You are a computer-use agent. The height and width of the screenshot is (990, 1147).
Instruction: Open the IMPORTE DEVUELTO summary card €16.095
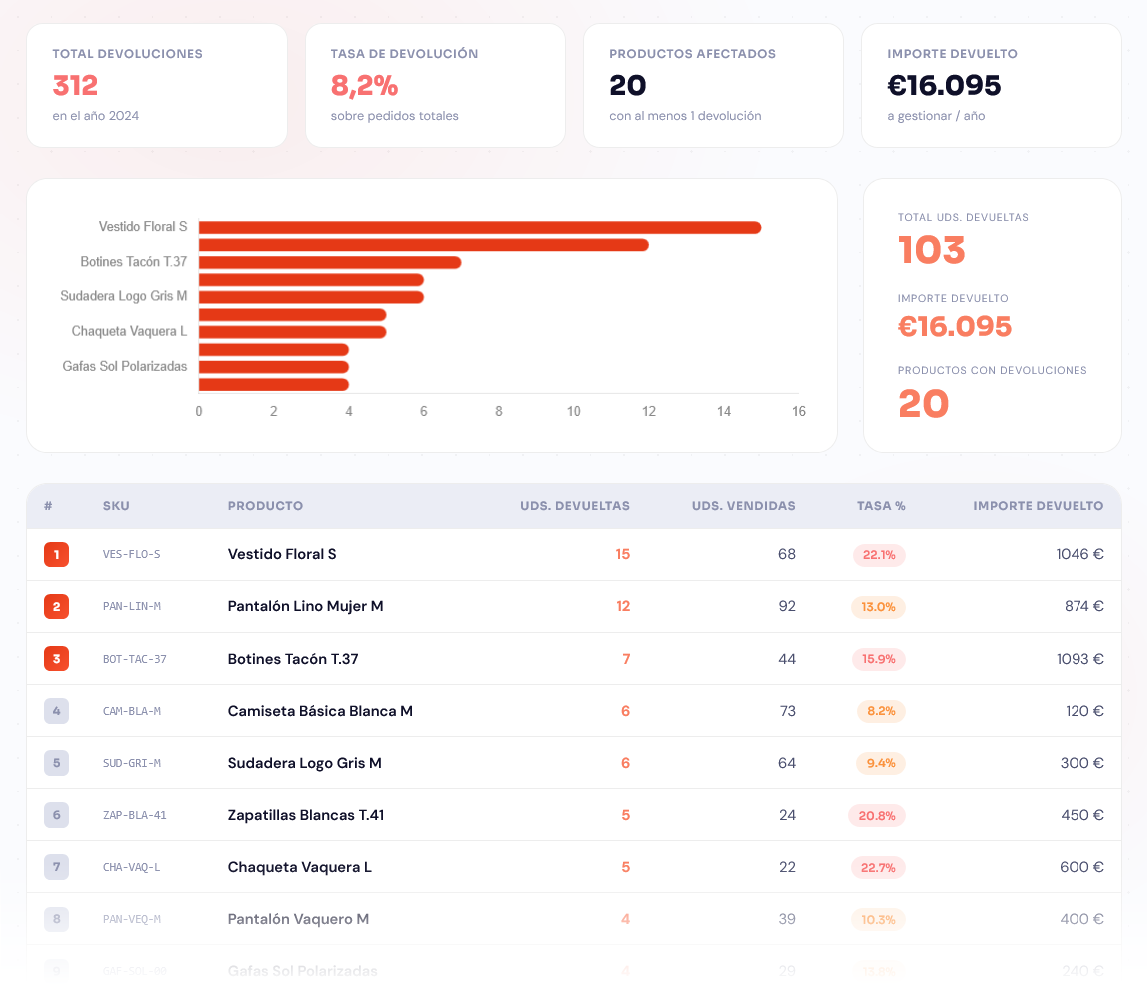click(x=991, y=85)
